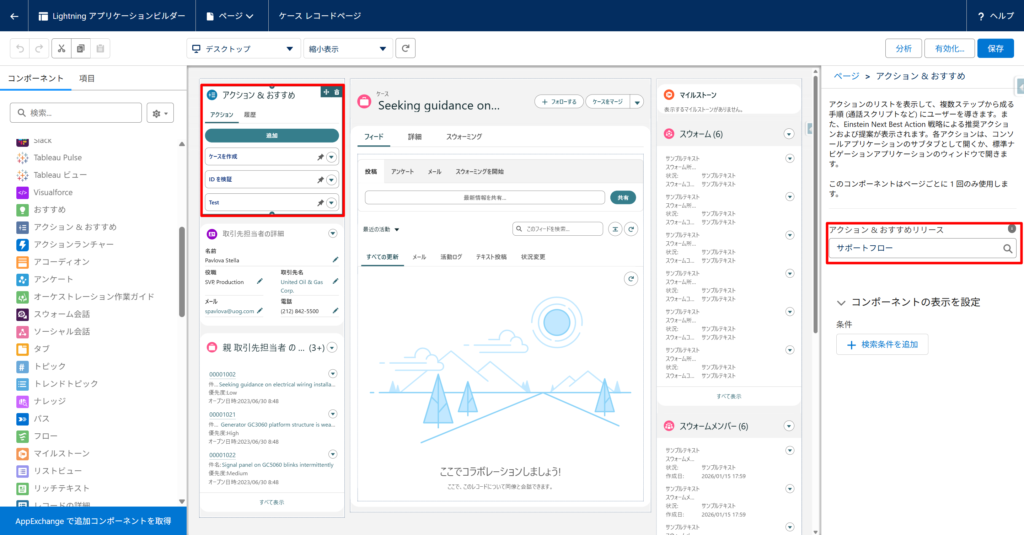The image size is (1024, 535).
Task: Click the canvas refresh icon beside 縮小表示
Action: 405,48
